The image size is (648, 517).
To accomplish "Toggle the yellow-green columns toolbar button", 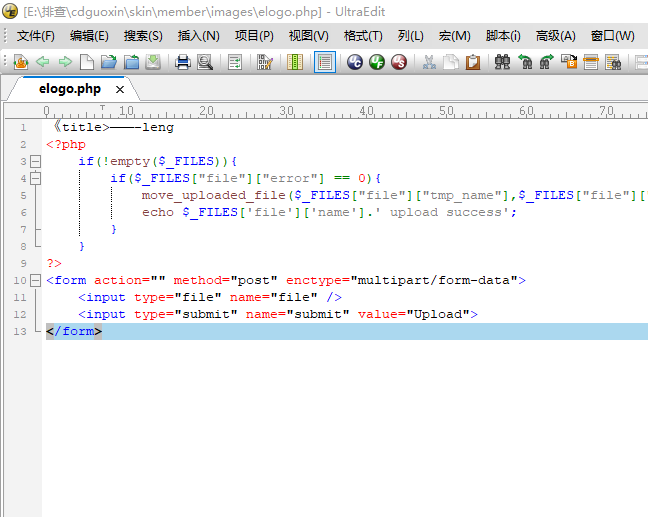I will (295, 62).
